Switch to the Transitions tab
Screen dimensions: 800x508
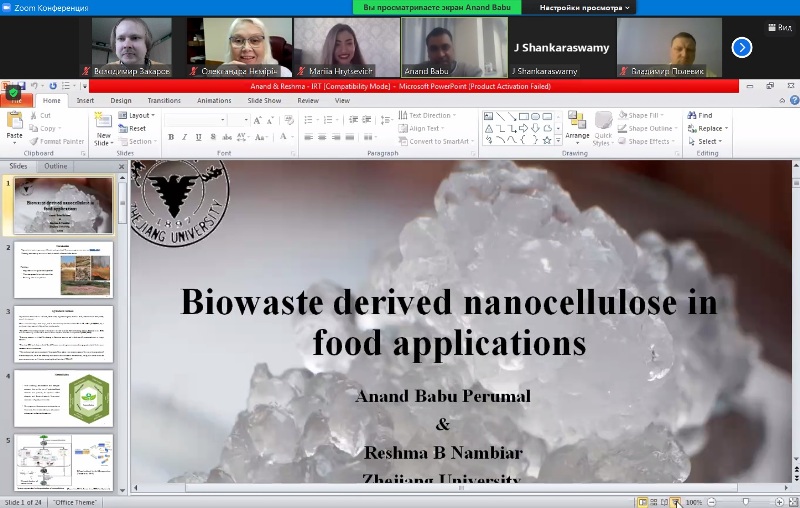(x=164, y=100)
